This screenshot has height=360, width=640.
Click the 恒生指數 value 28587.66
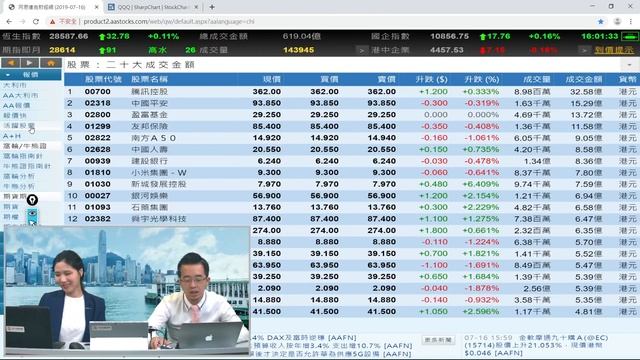coord(69,36)
